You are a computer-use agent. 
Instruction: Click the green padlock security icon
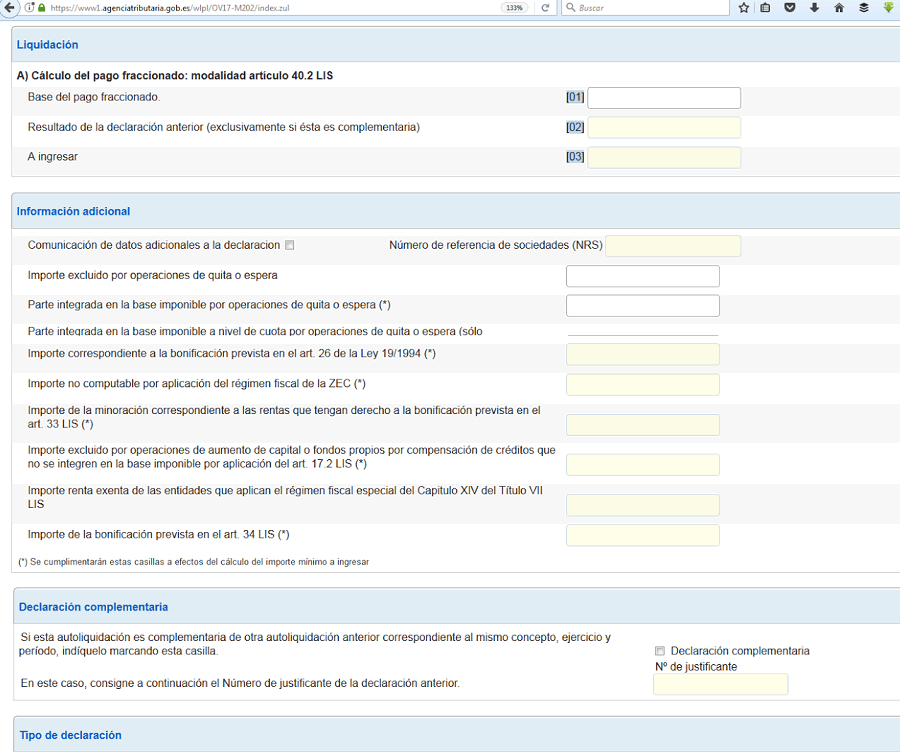point(41,7)
